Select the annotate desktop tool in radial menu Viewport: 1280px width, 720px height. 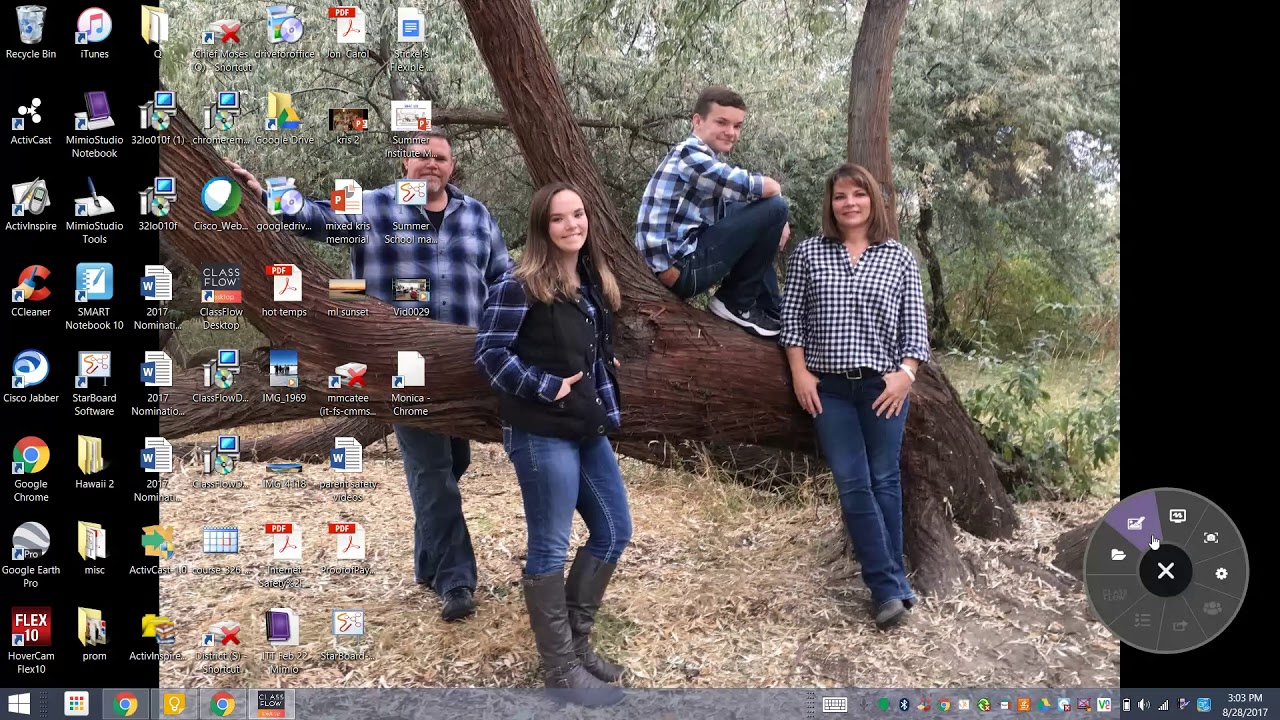1135,523
